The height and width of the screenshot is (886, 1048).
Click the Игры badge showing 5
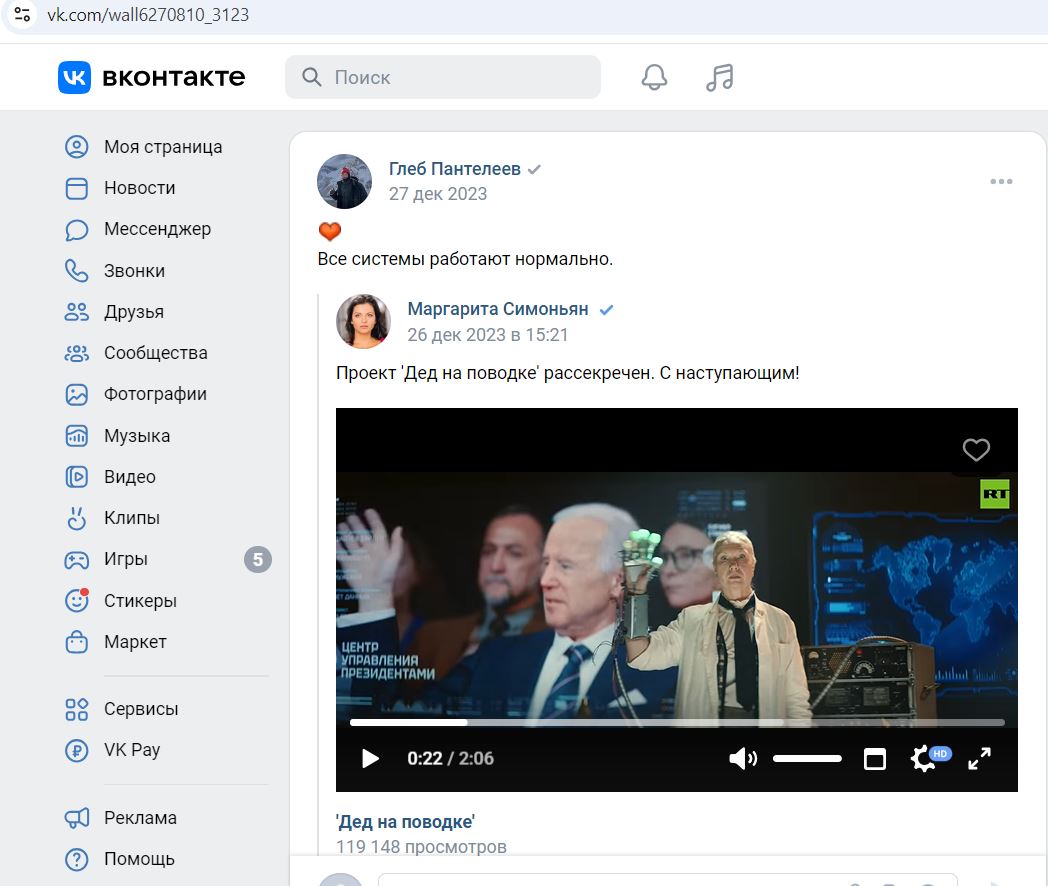pos(258,559)
